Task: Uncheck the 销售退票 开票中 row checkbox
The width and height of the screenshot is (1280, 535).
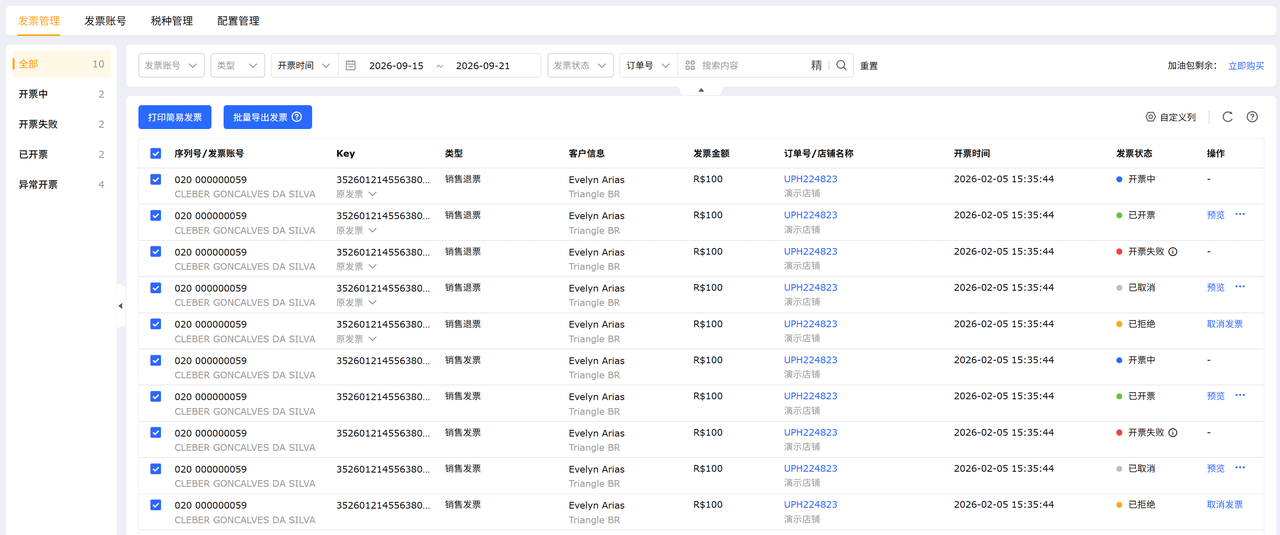Action: pyautogui.click(x=155, y=180)
